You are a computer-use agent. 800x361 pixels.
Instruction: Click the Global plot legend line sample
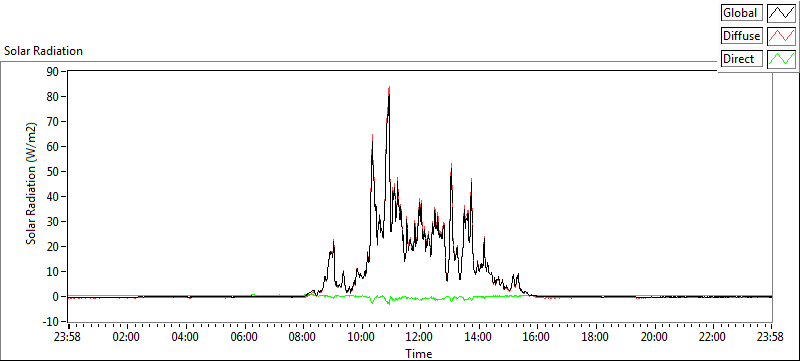click(781, 13)
